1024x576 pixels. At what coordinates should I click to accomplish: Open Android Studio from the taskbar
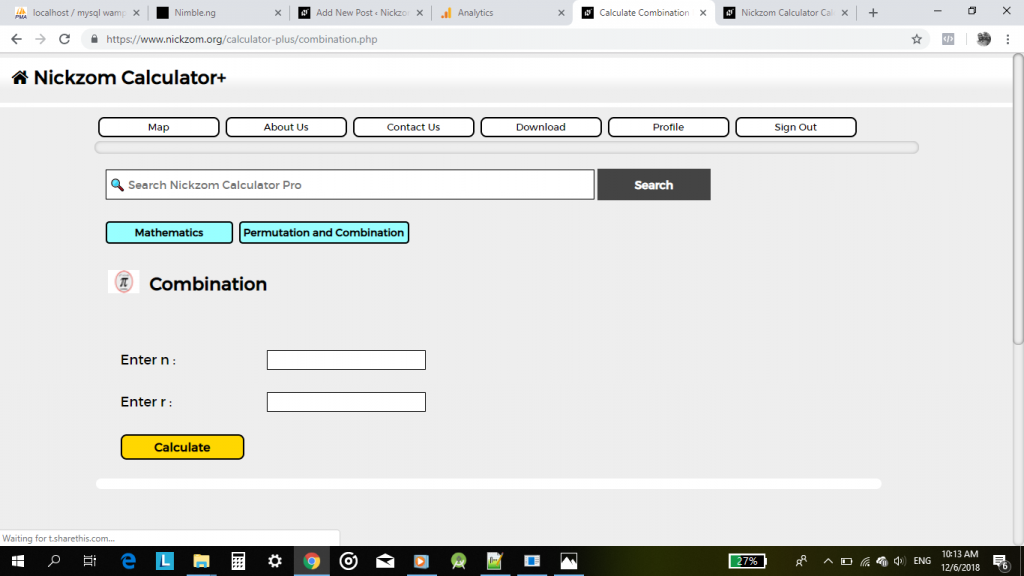coord(458,561)
